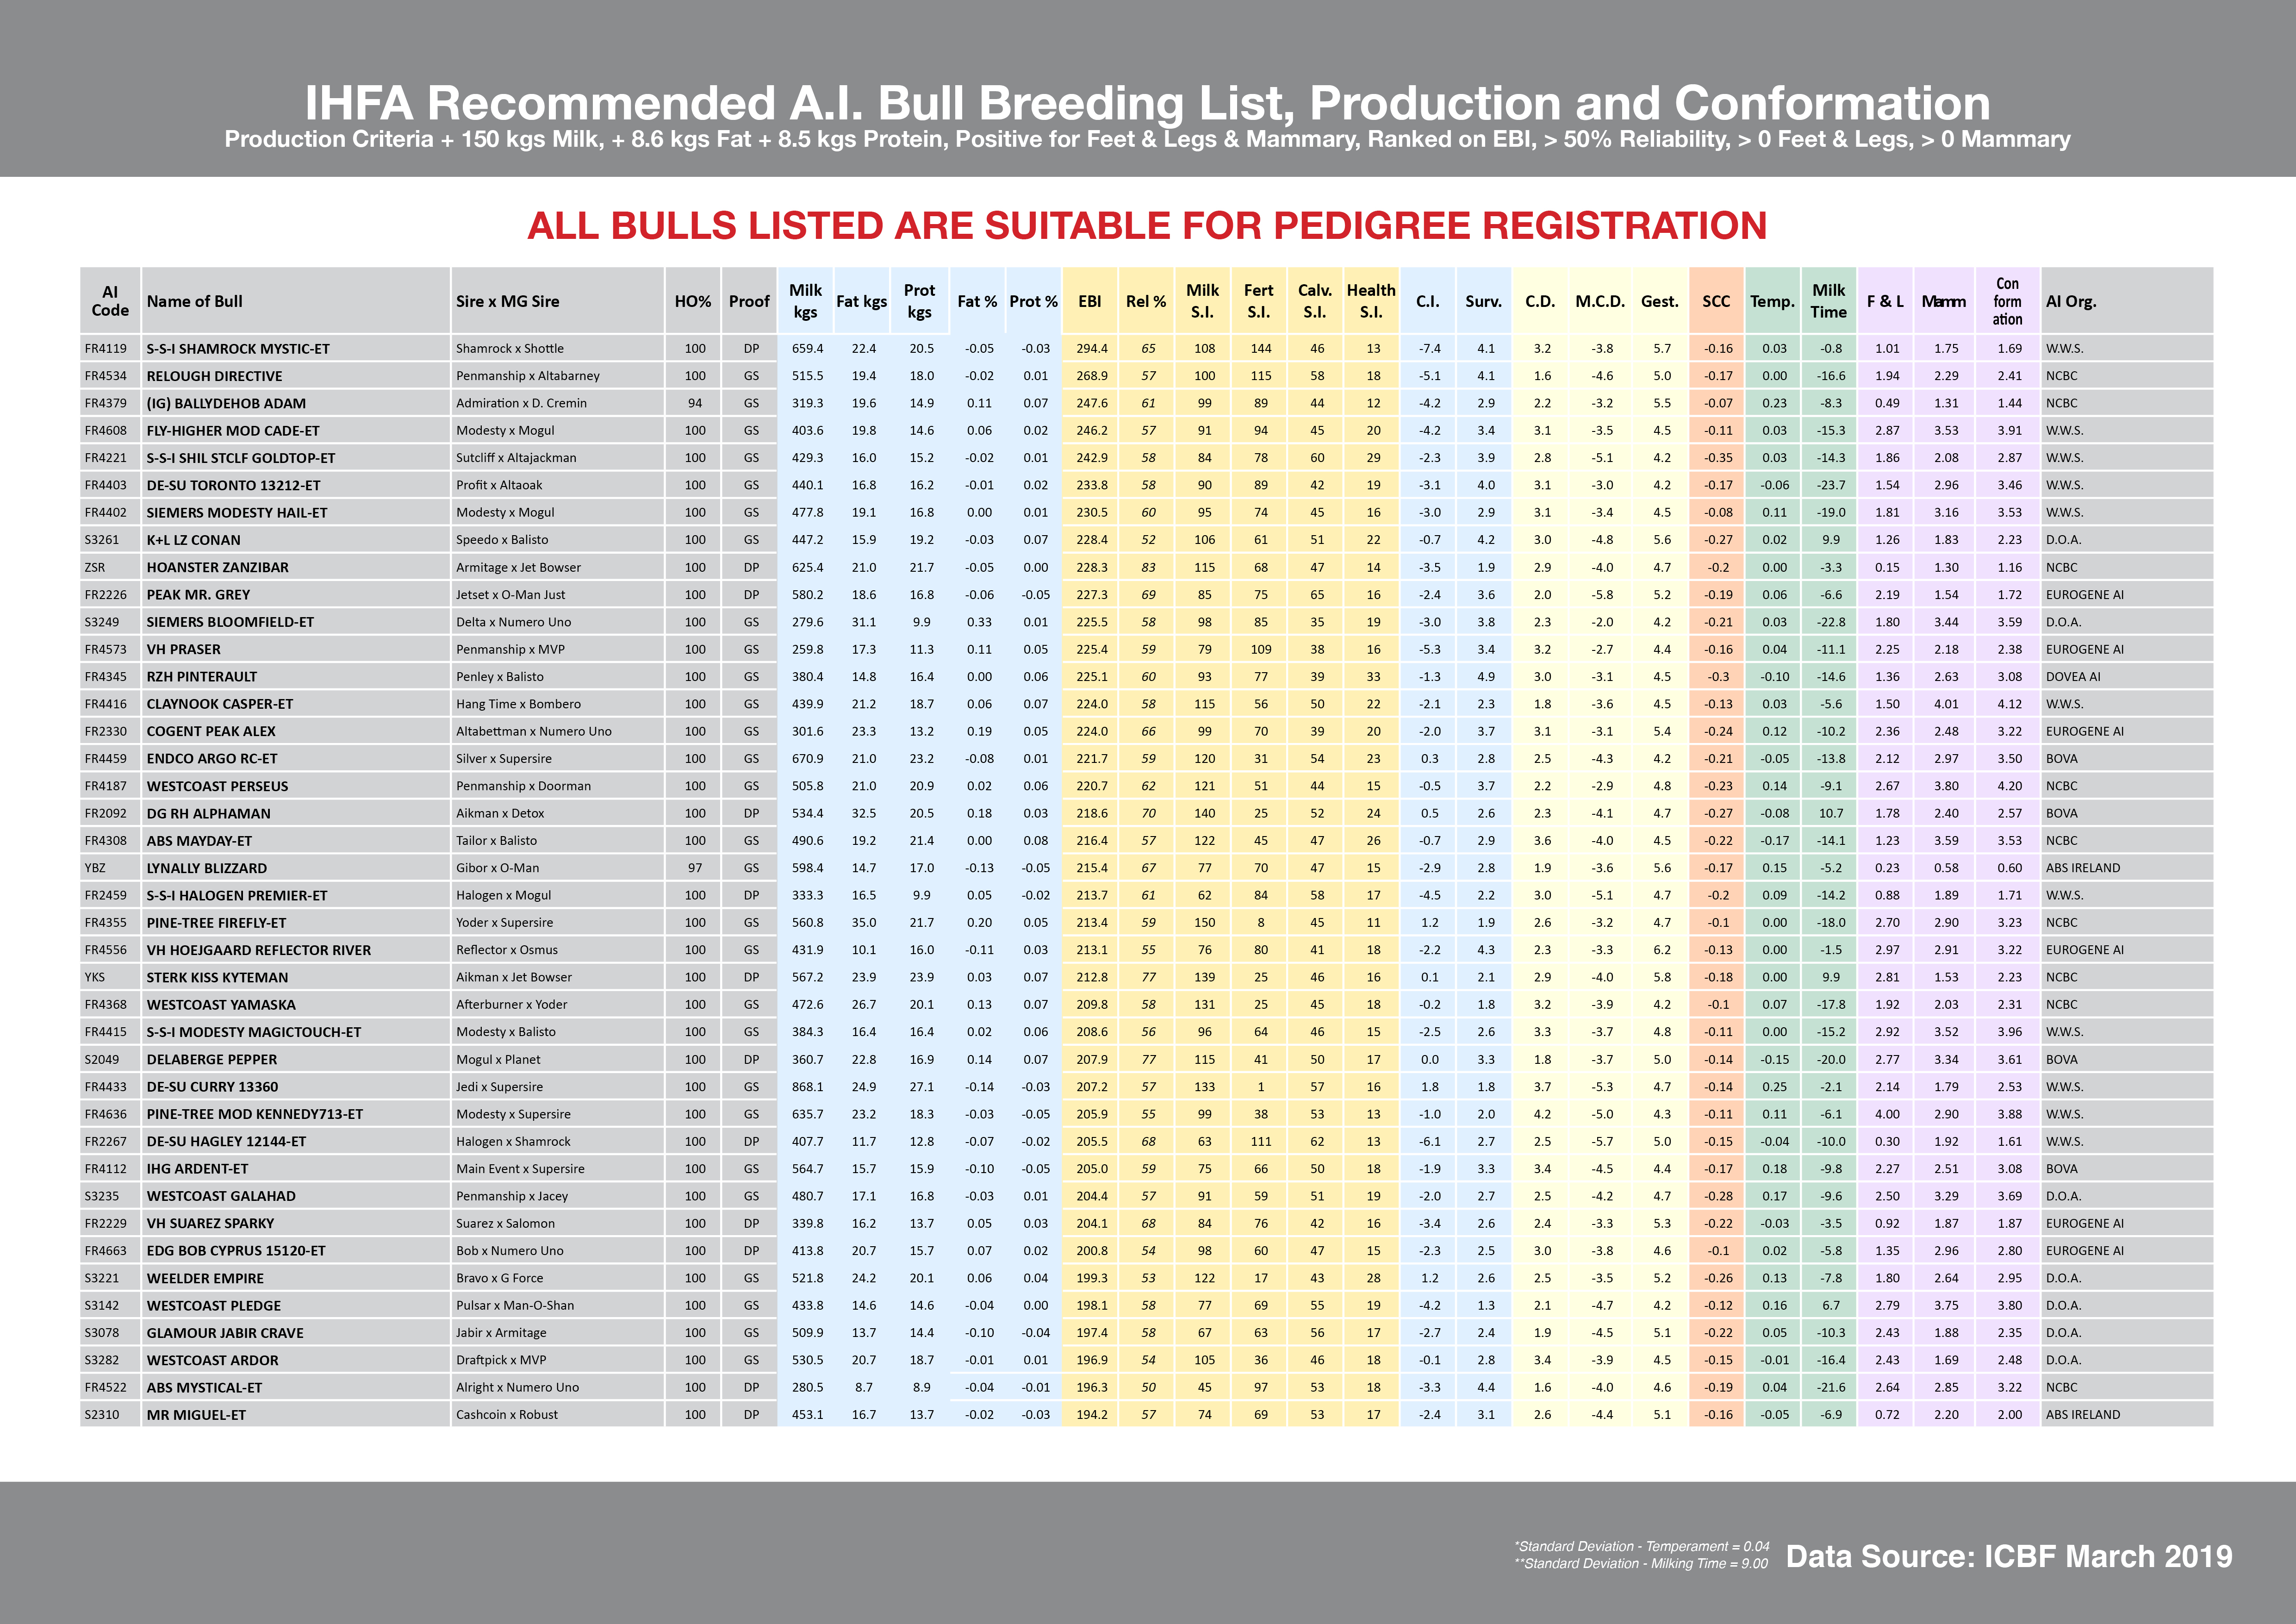Viewport: 2296px width, 1624px height.
Task: Click the EBI column header
Action: pos(1089,301)
